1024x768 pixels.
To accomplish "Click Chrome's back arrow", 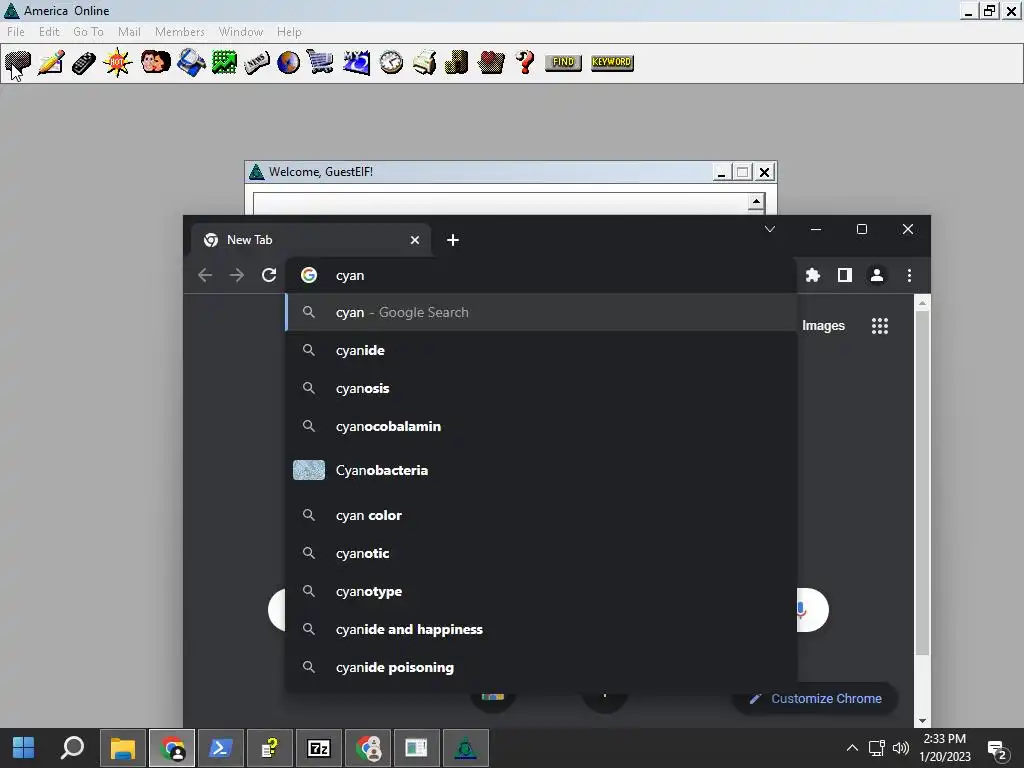I will coord(205,276).
